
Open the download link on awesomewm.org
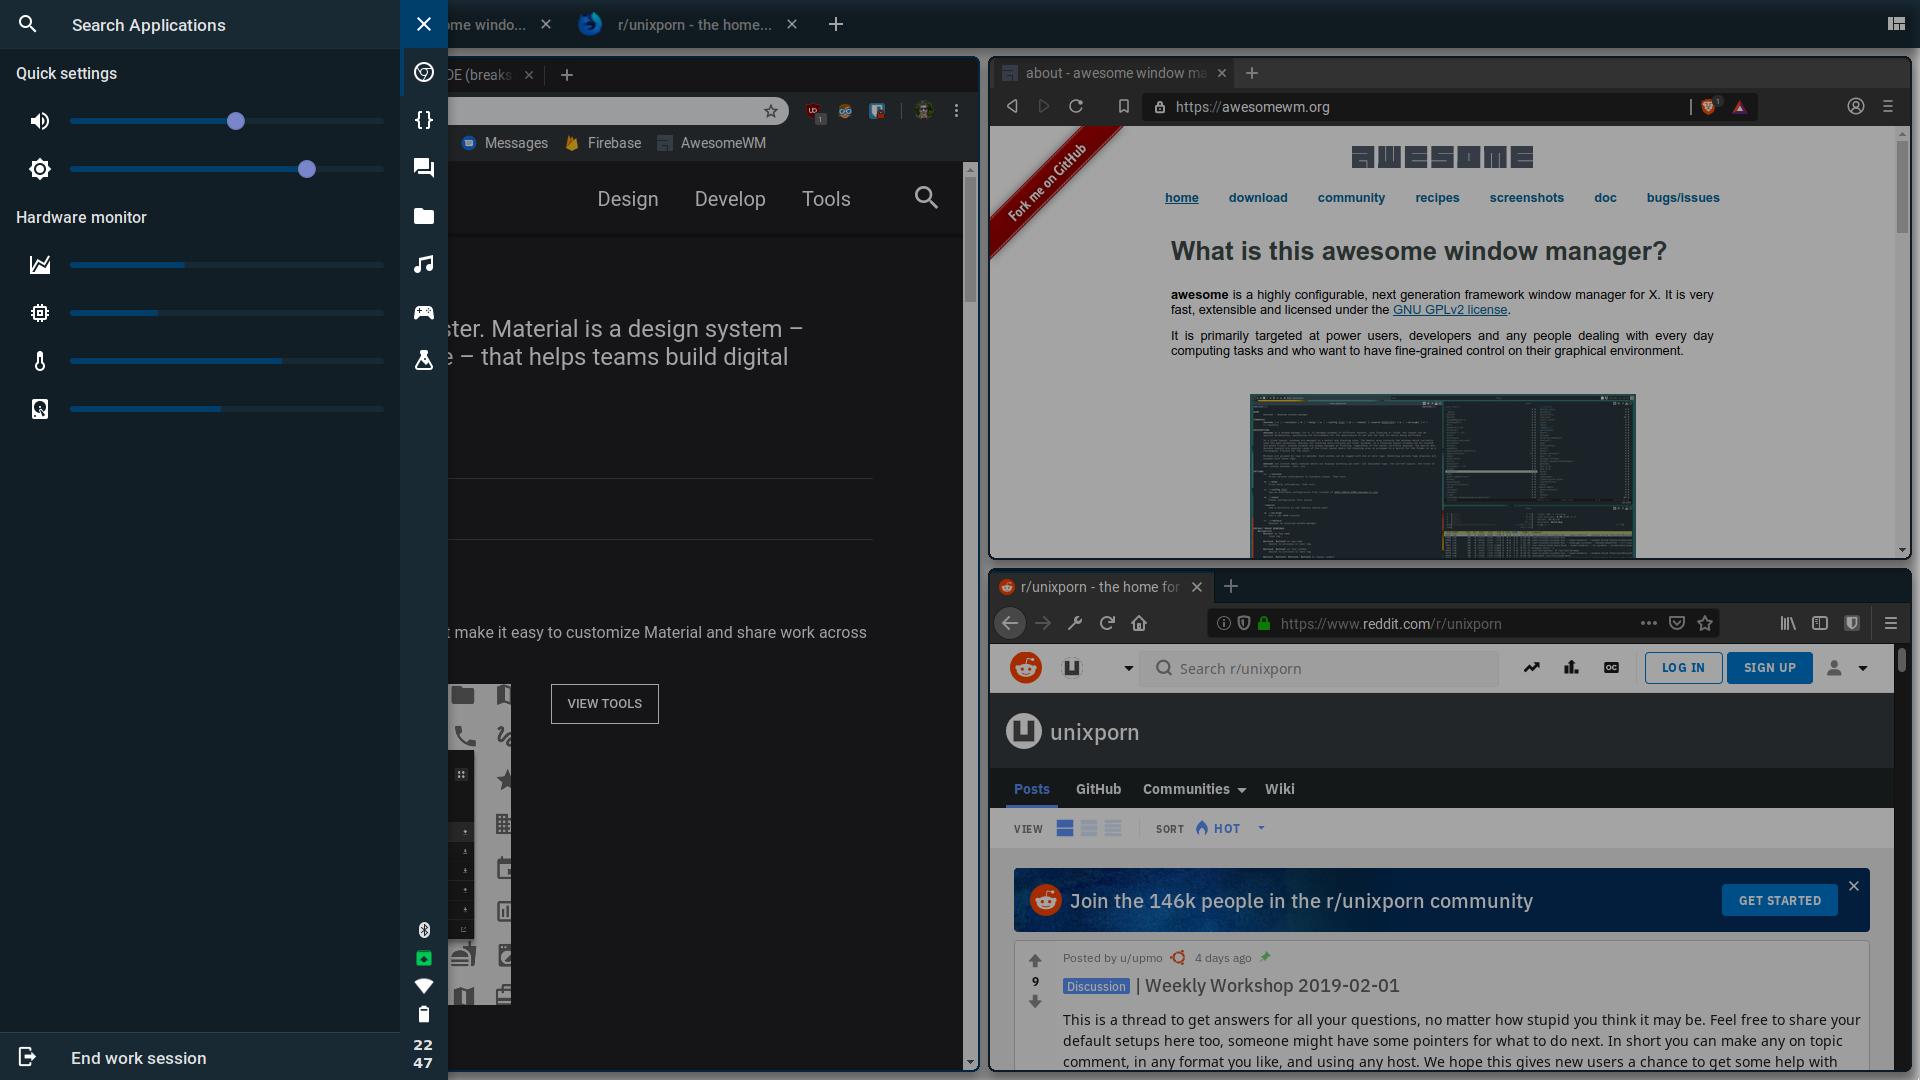1258,198
